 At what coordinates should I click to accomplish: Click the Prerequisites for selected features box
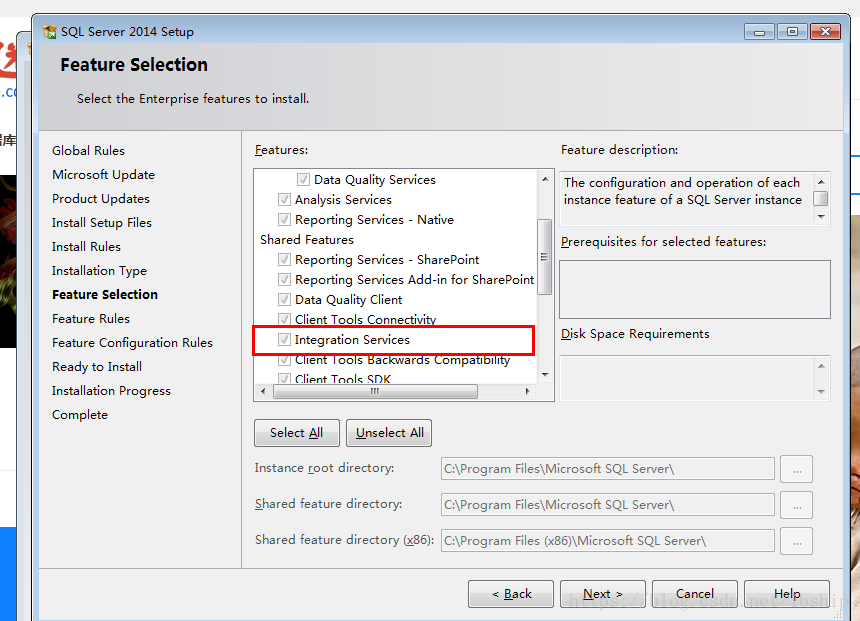[x=694, y=289]
